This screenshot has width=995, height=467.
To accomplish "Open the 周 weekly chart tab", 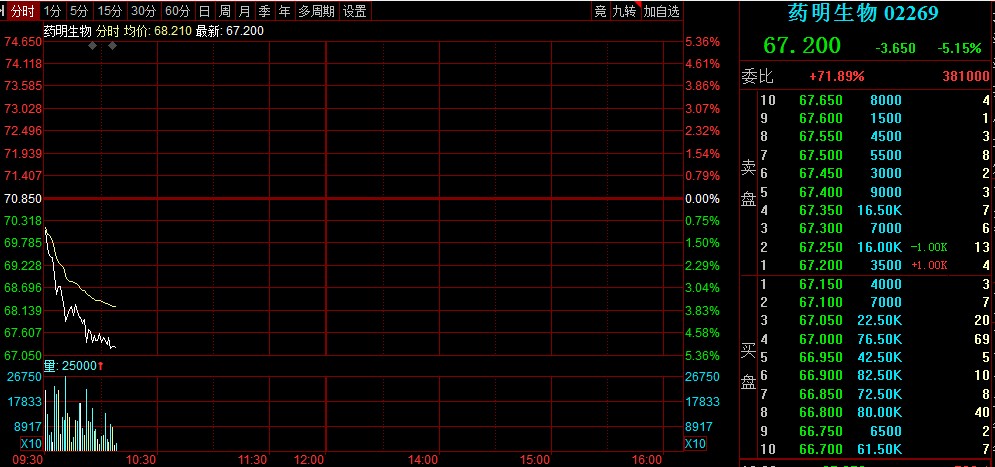I will click(x=225, y=11).
